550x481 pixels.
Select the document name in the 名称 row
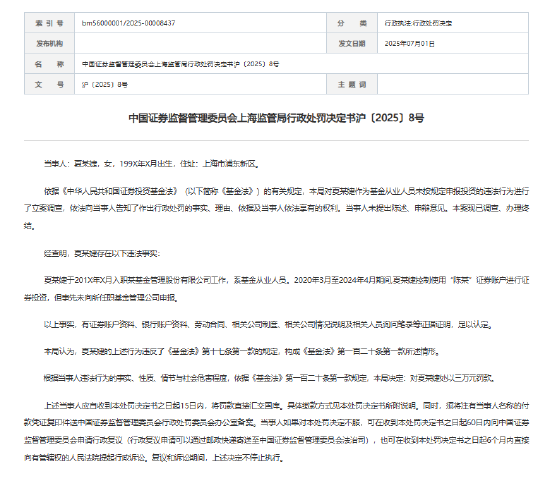180,64
